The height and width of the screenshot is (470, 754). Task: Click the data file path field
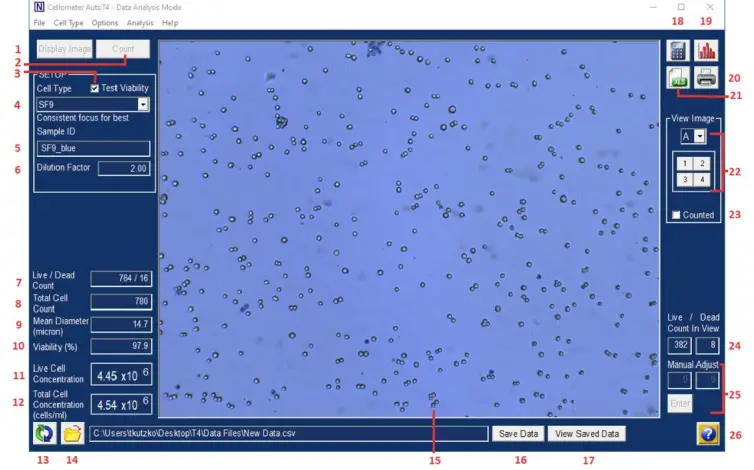289,433
